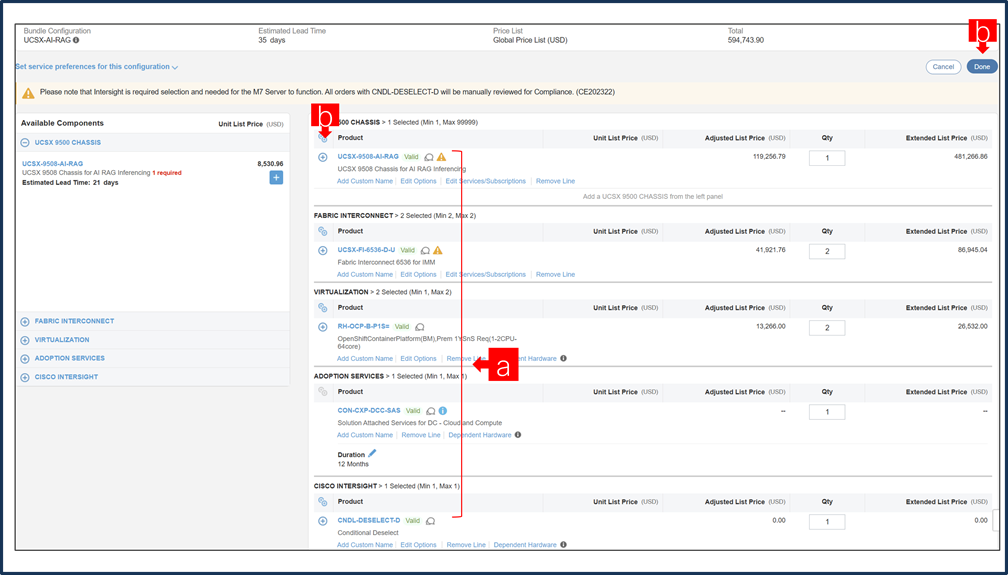The image size is (1008, 575).
Task: Edit Duration using the pencil icon
Action: (x=372, y=453)
